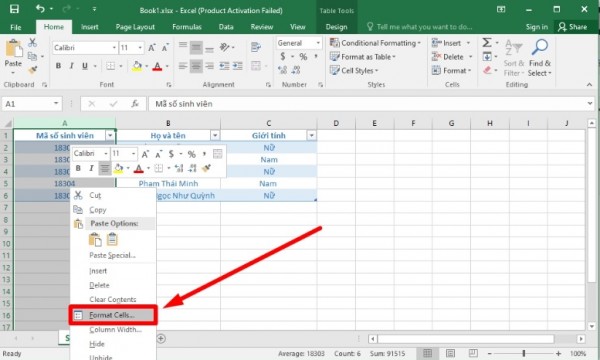Click the Merge & Center icon
The height and width of the screenshot is (360, 600).
tap(256, 66)
